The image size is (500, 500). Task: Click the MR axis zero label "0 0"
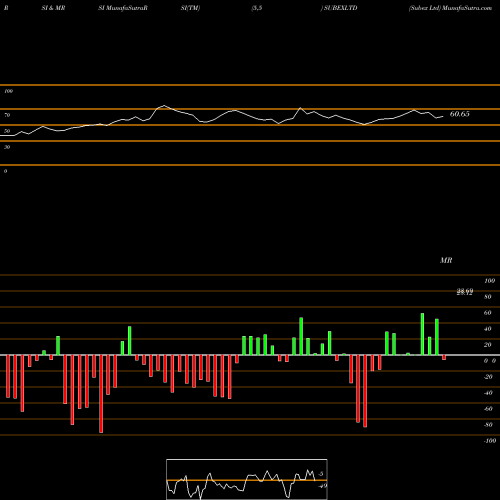[490, 361]
